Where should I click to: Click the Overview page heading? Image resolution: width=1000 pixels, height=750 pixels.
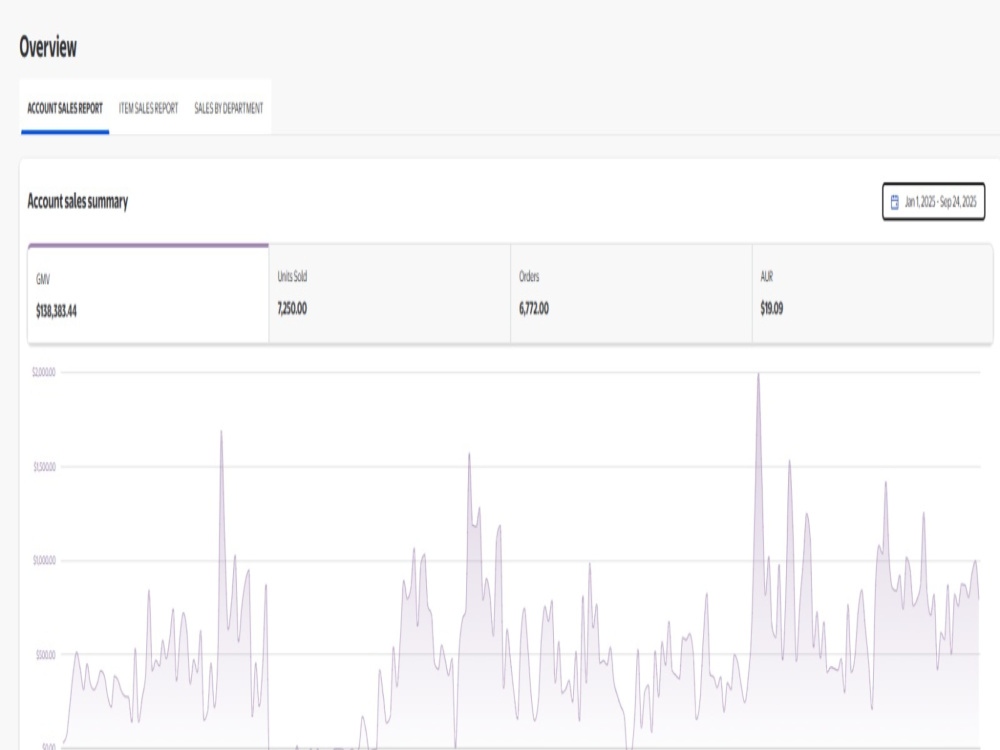point(48,47)
